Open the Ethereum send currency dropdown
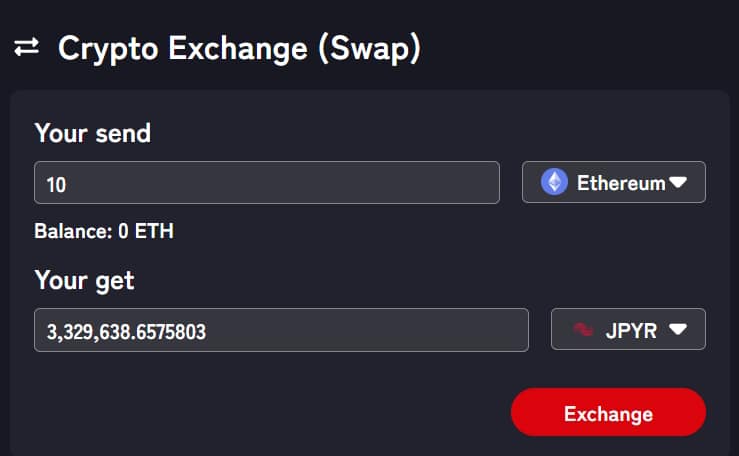 click(613, 182)
